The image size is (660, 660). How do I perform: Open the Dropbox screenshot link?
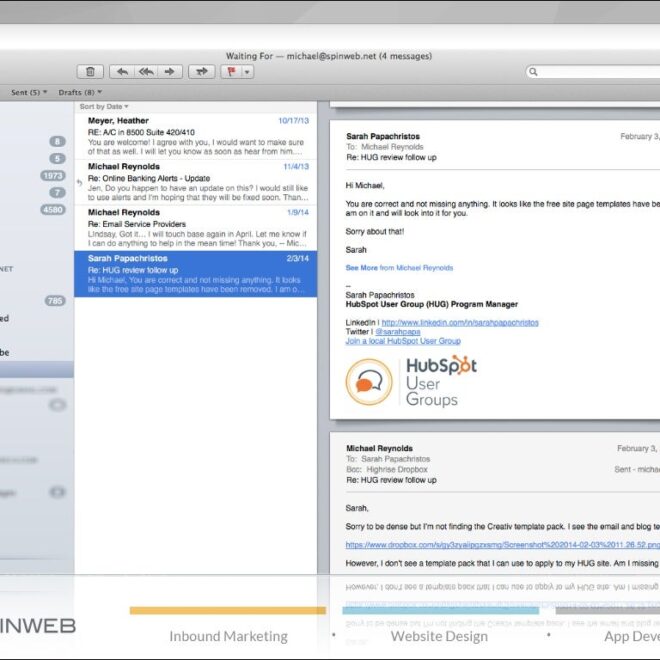(x=502, y=545)
